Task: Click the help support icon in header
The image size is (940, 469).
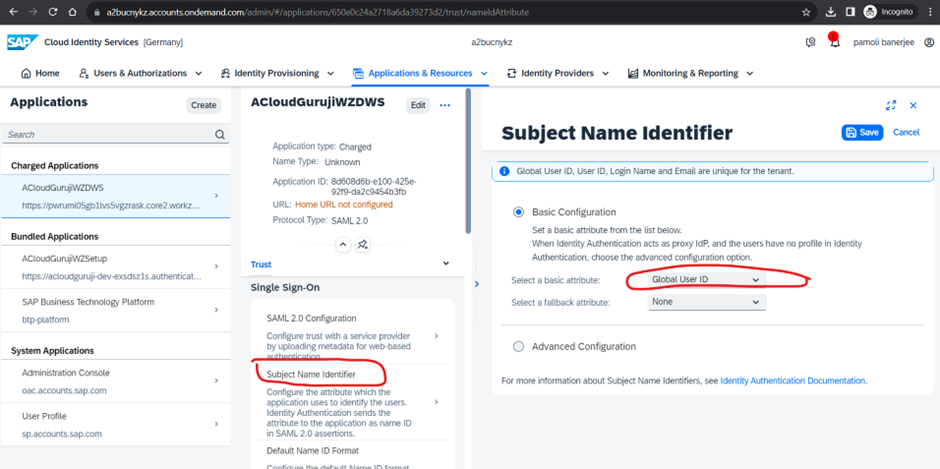Action: point(810,43)
